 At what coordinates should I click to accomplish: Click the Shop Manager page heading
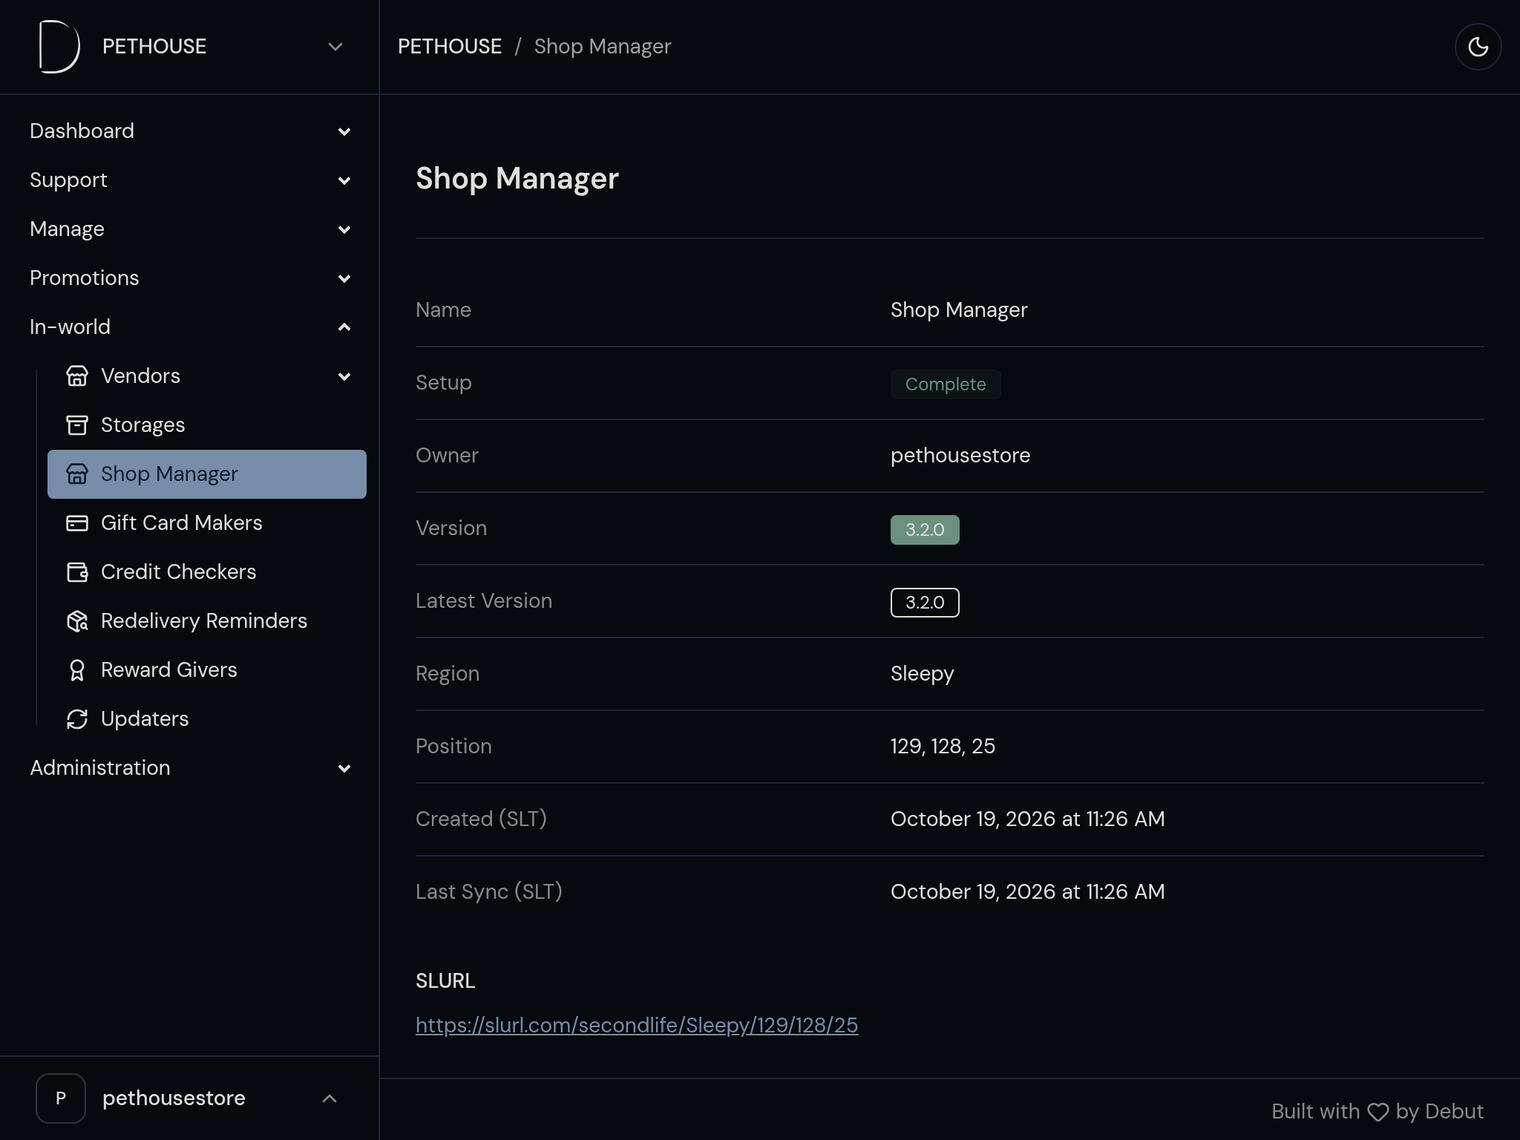[x=518, y=178]
